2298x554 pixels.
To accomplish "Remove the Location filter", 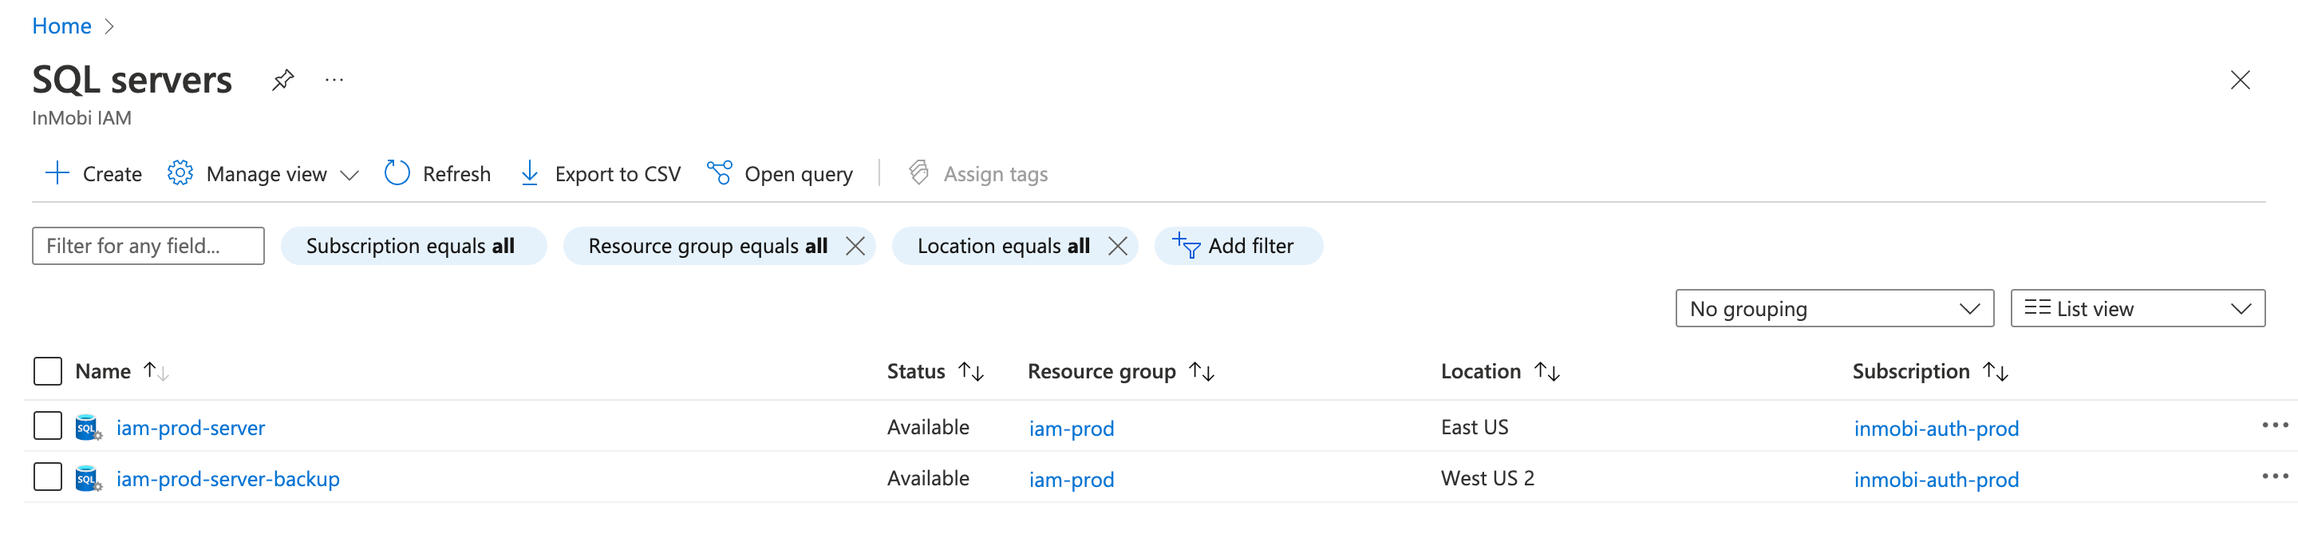I will [1118, 246].
